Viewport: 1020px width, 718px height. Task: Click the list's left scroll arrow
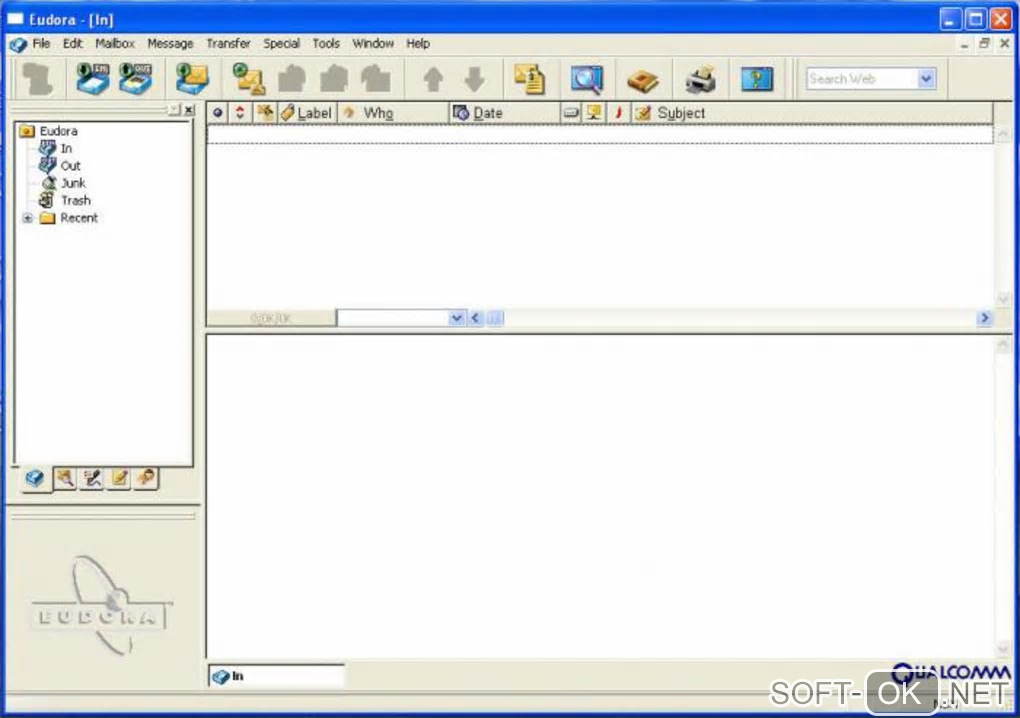tap(475, 318)
